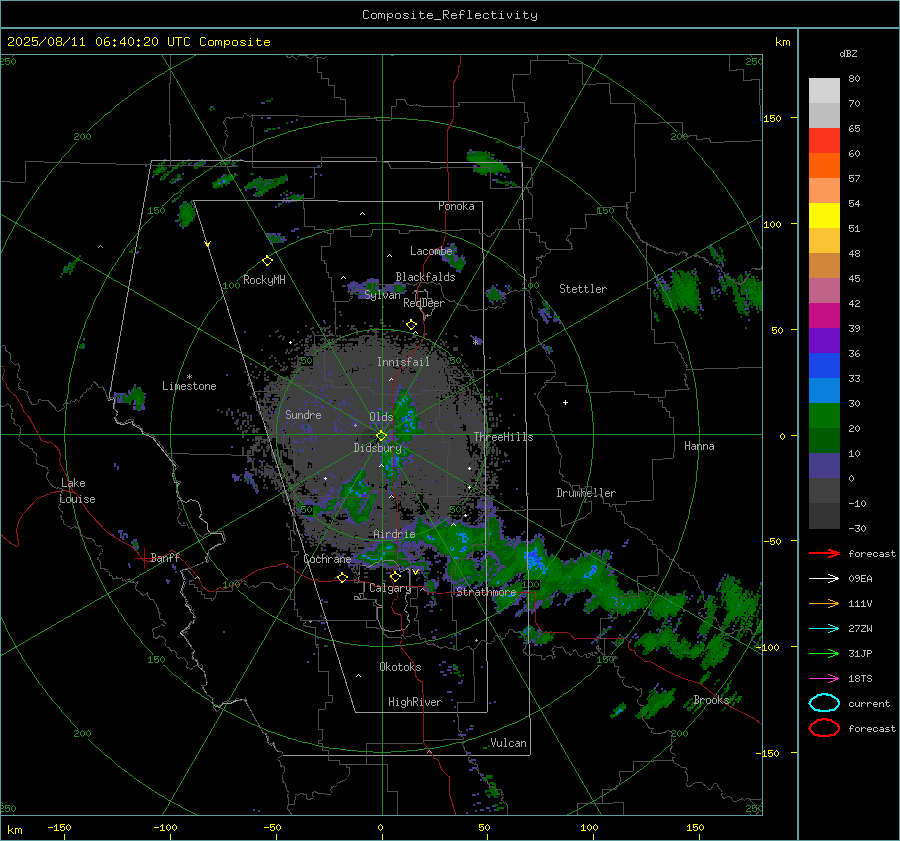Click the Blackfalds label
The height and width of the screenshot is (841, 900).
coord(425,277)
